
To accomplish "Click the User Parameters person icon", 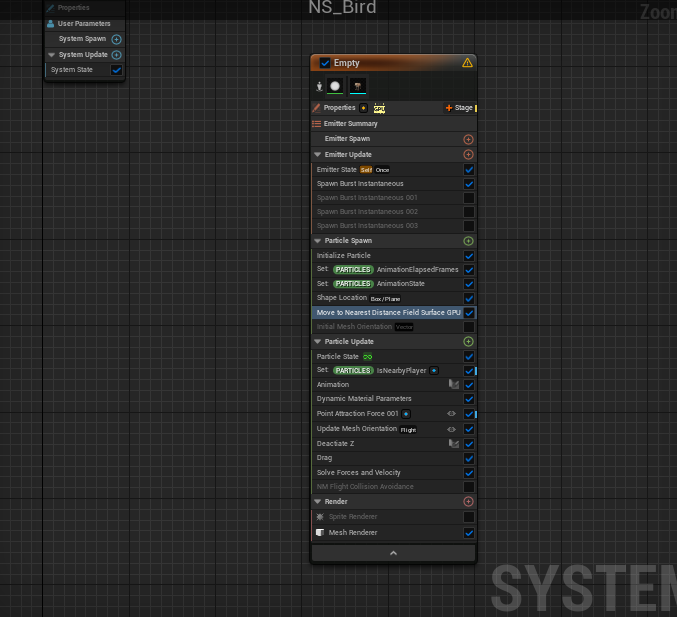I will click(51, 24).
